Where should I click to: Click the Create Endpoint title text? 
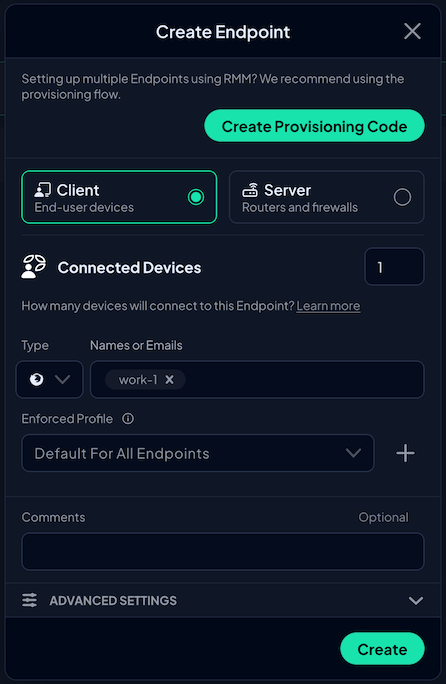pyautogui.click(x=223, y=32)
